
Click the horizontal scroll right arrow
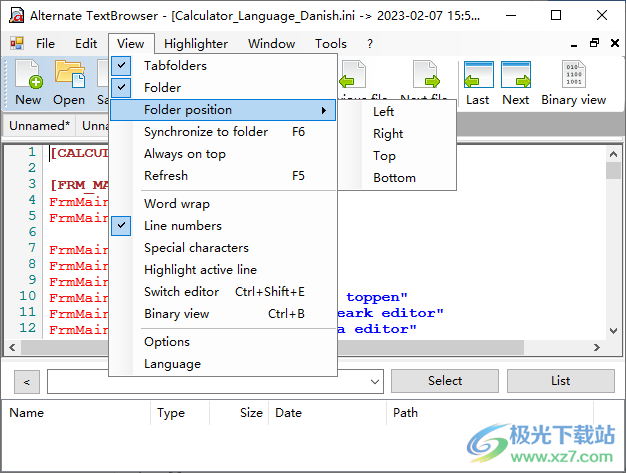596,347
